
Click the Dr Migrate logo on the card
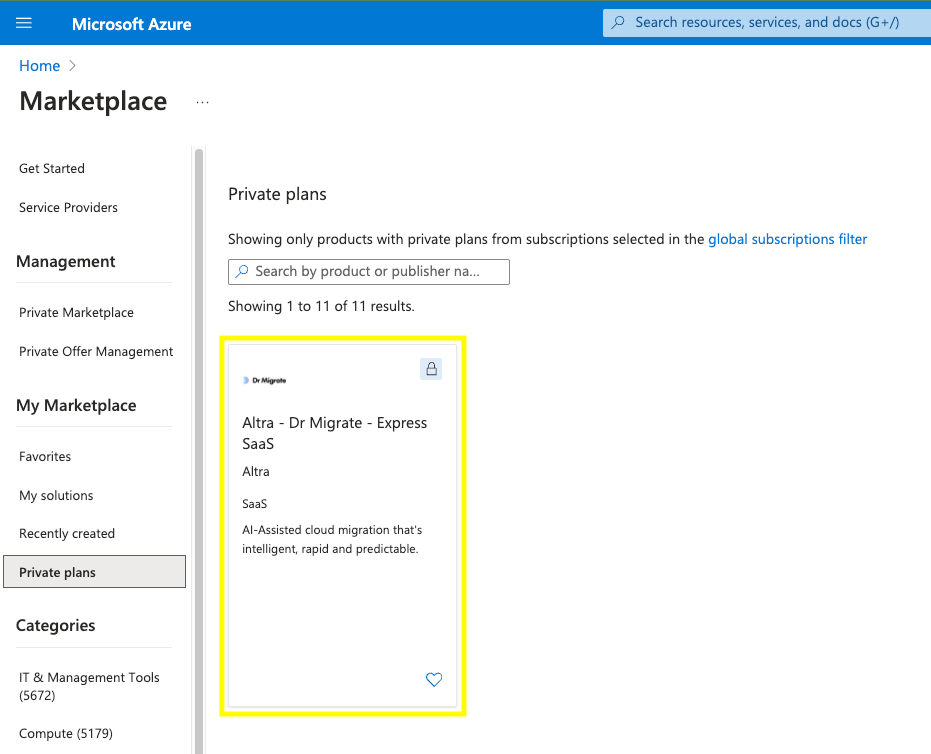264,380
